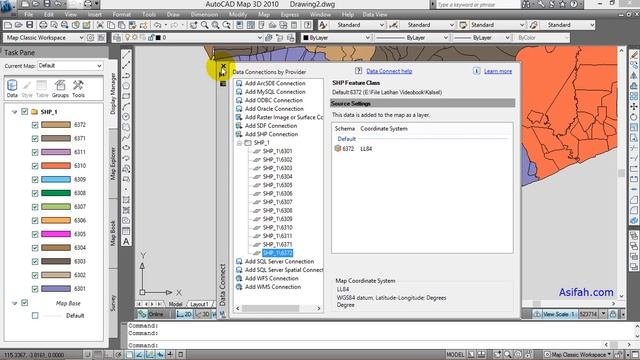The height and width of the screenshot is (360, 640).
Task: Open the Groups tool in Task Pane
Action: coord(60,89)
